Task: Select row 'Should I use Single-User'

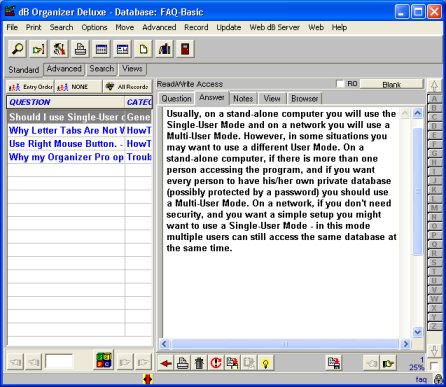Action: point(80,117)
